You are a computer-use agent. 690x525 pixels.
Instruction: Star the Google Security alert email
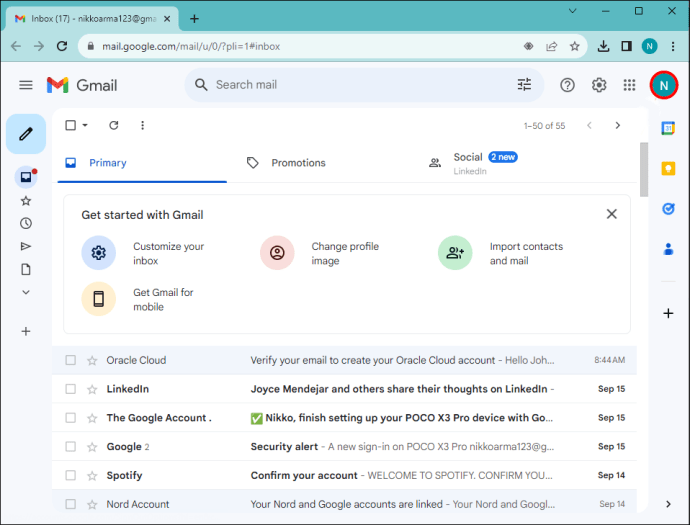[x=92, y=447]
